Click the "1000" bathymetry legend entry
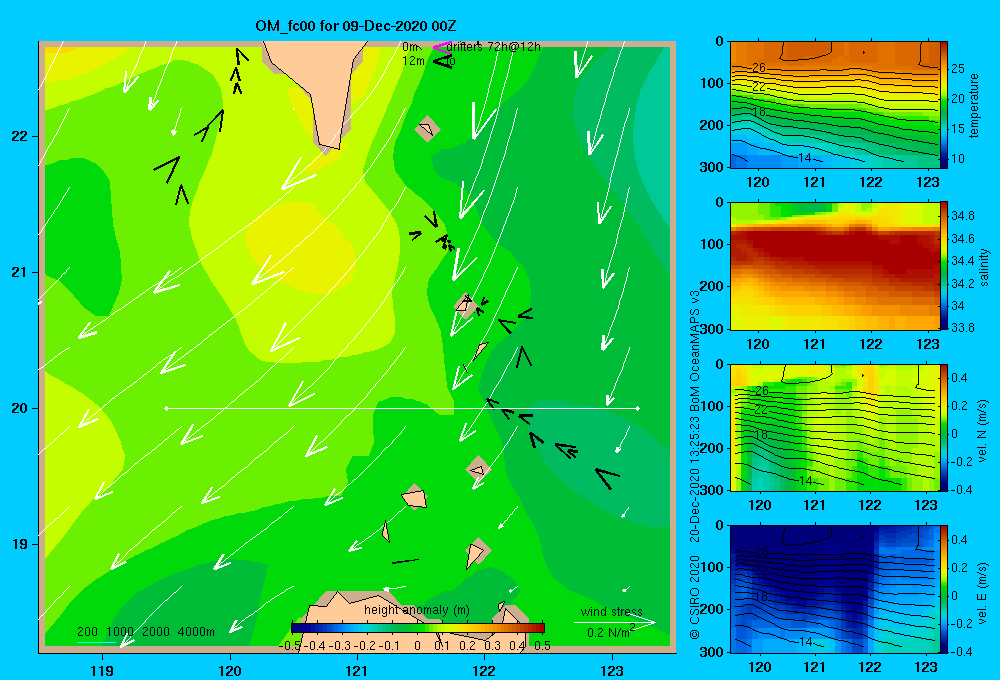The height and width of the screenshot is (680, 1000). [120, 632]
